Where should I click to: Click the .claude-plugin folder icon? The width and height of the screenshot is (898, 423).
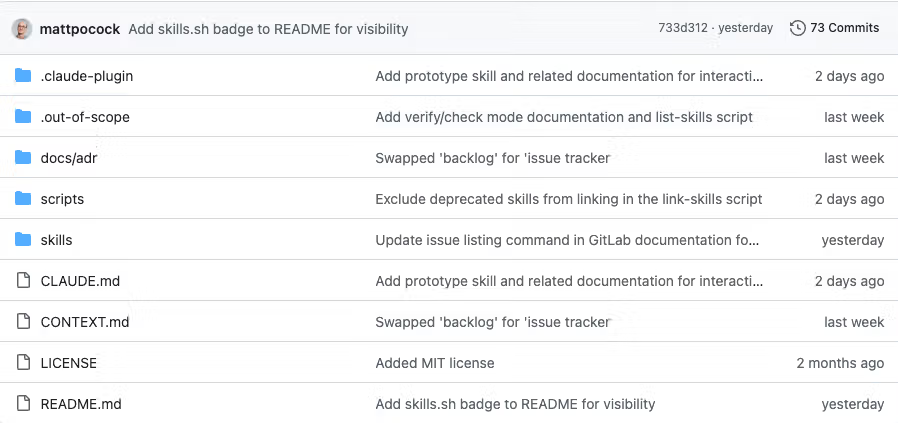coord(23,76)
